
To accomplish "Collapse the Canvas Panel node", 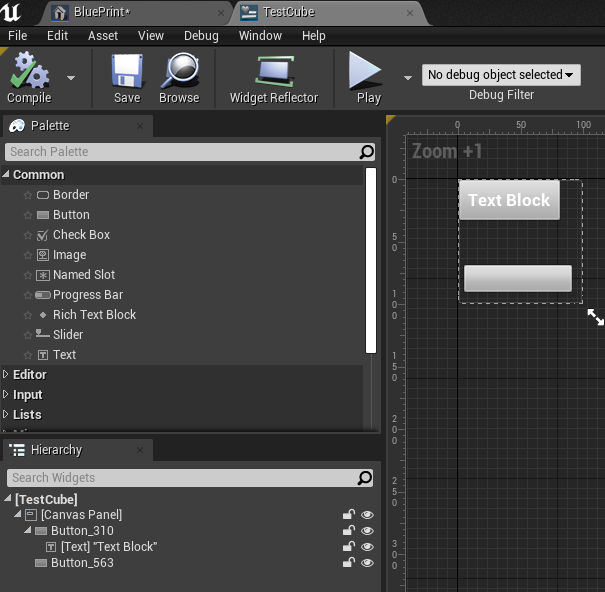I will pyautogui.click(x=18, y=514).
